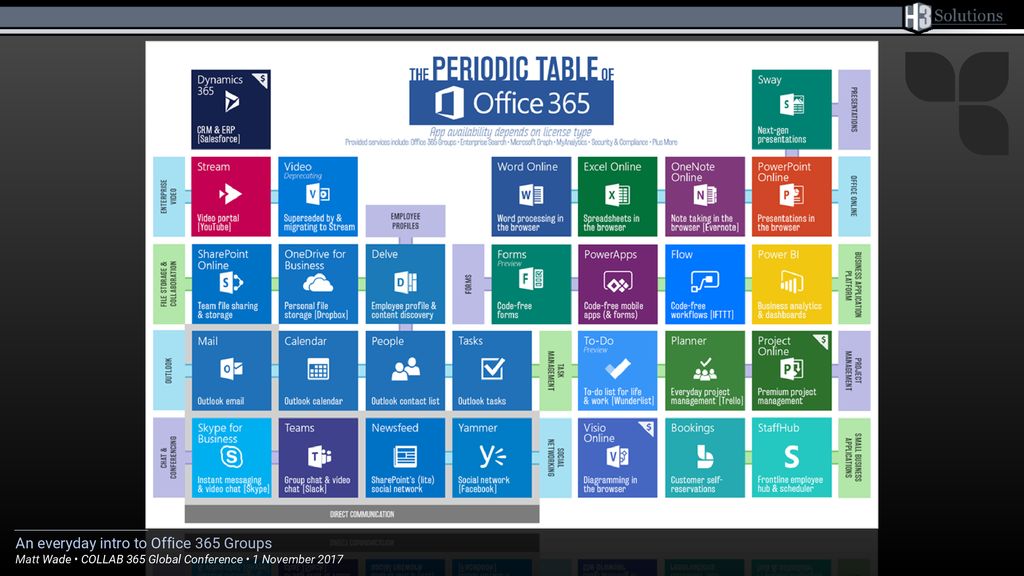Click the PowerPoint Online P icon

pos(792,195)
